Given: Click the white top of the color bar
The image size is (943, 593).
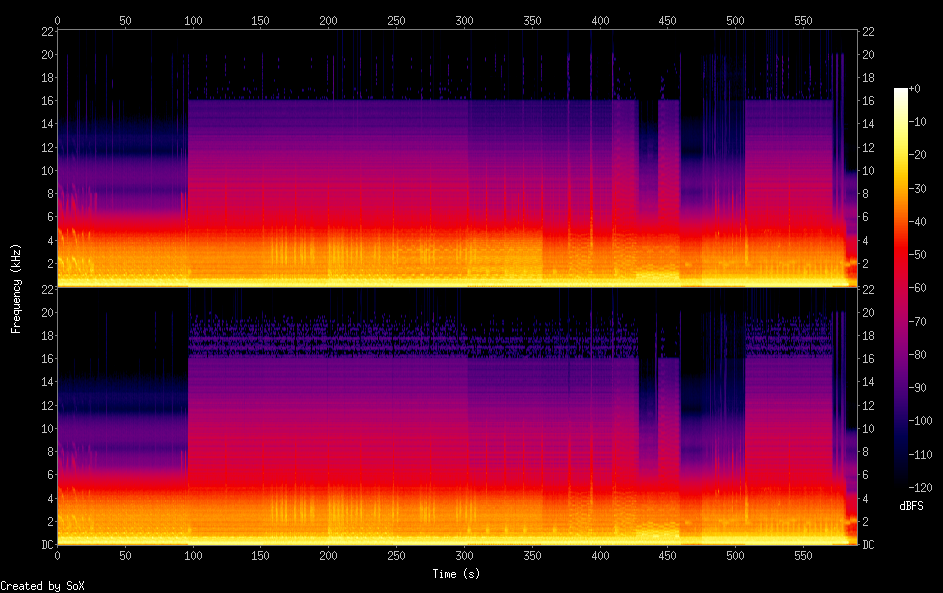Looking at the screenshot, I should (900, 93).
